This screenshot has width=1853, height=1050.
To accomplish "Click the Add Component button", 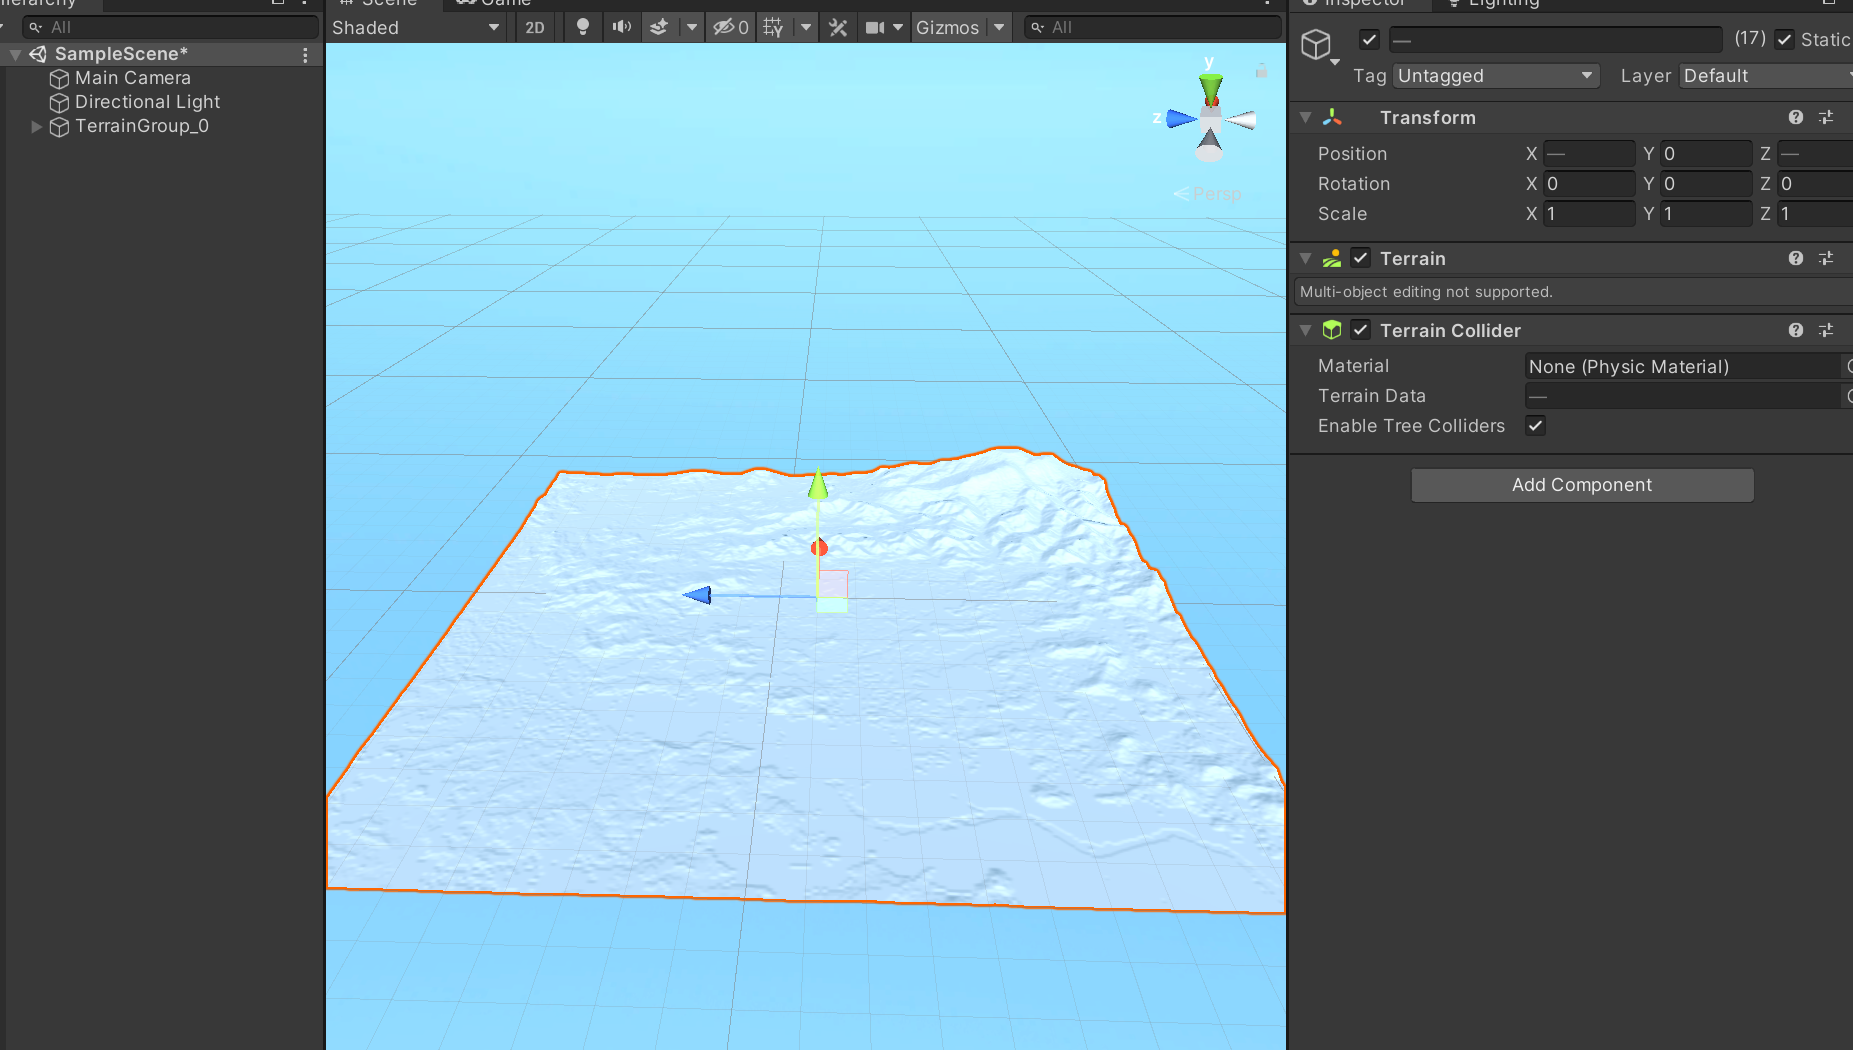I will 1582,485.
